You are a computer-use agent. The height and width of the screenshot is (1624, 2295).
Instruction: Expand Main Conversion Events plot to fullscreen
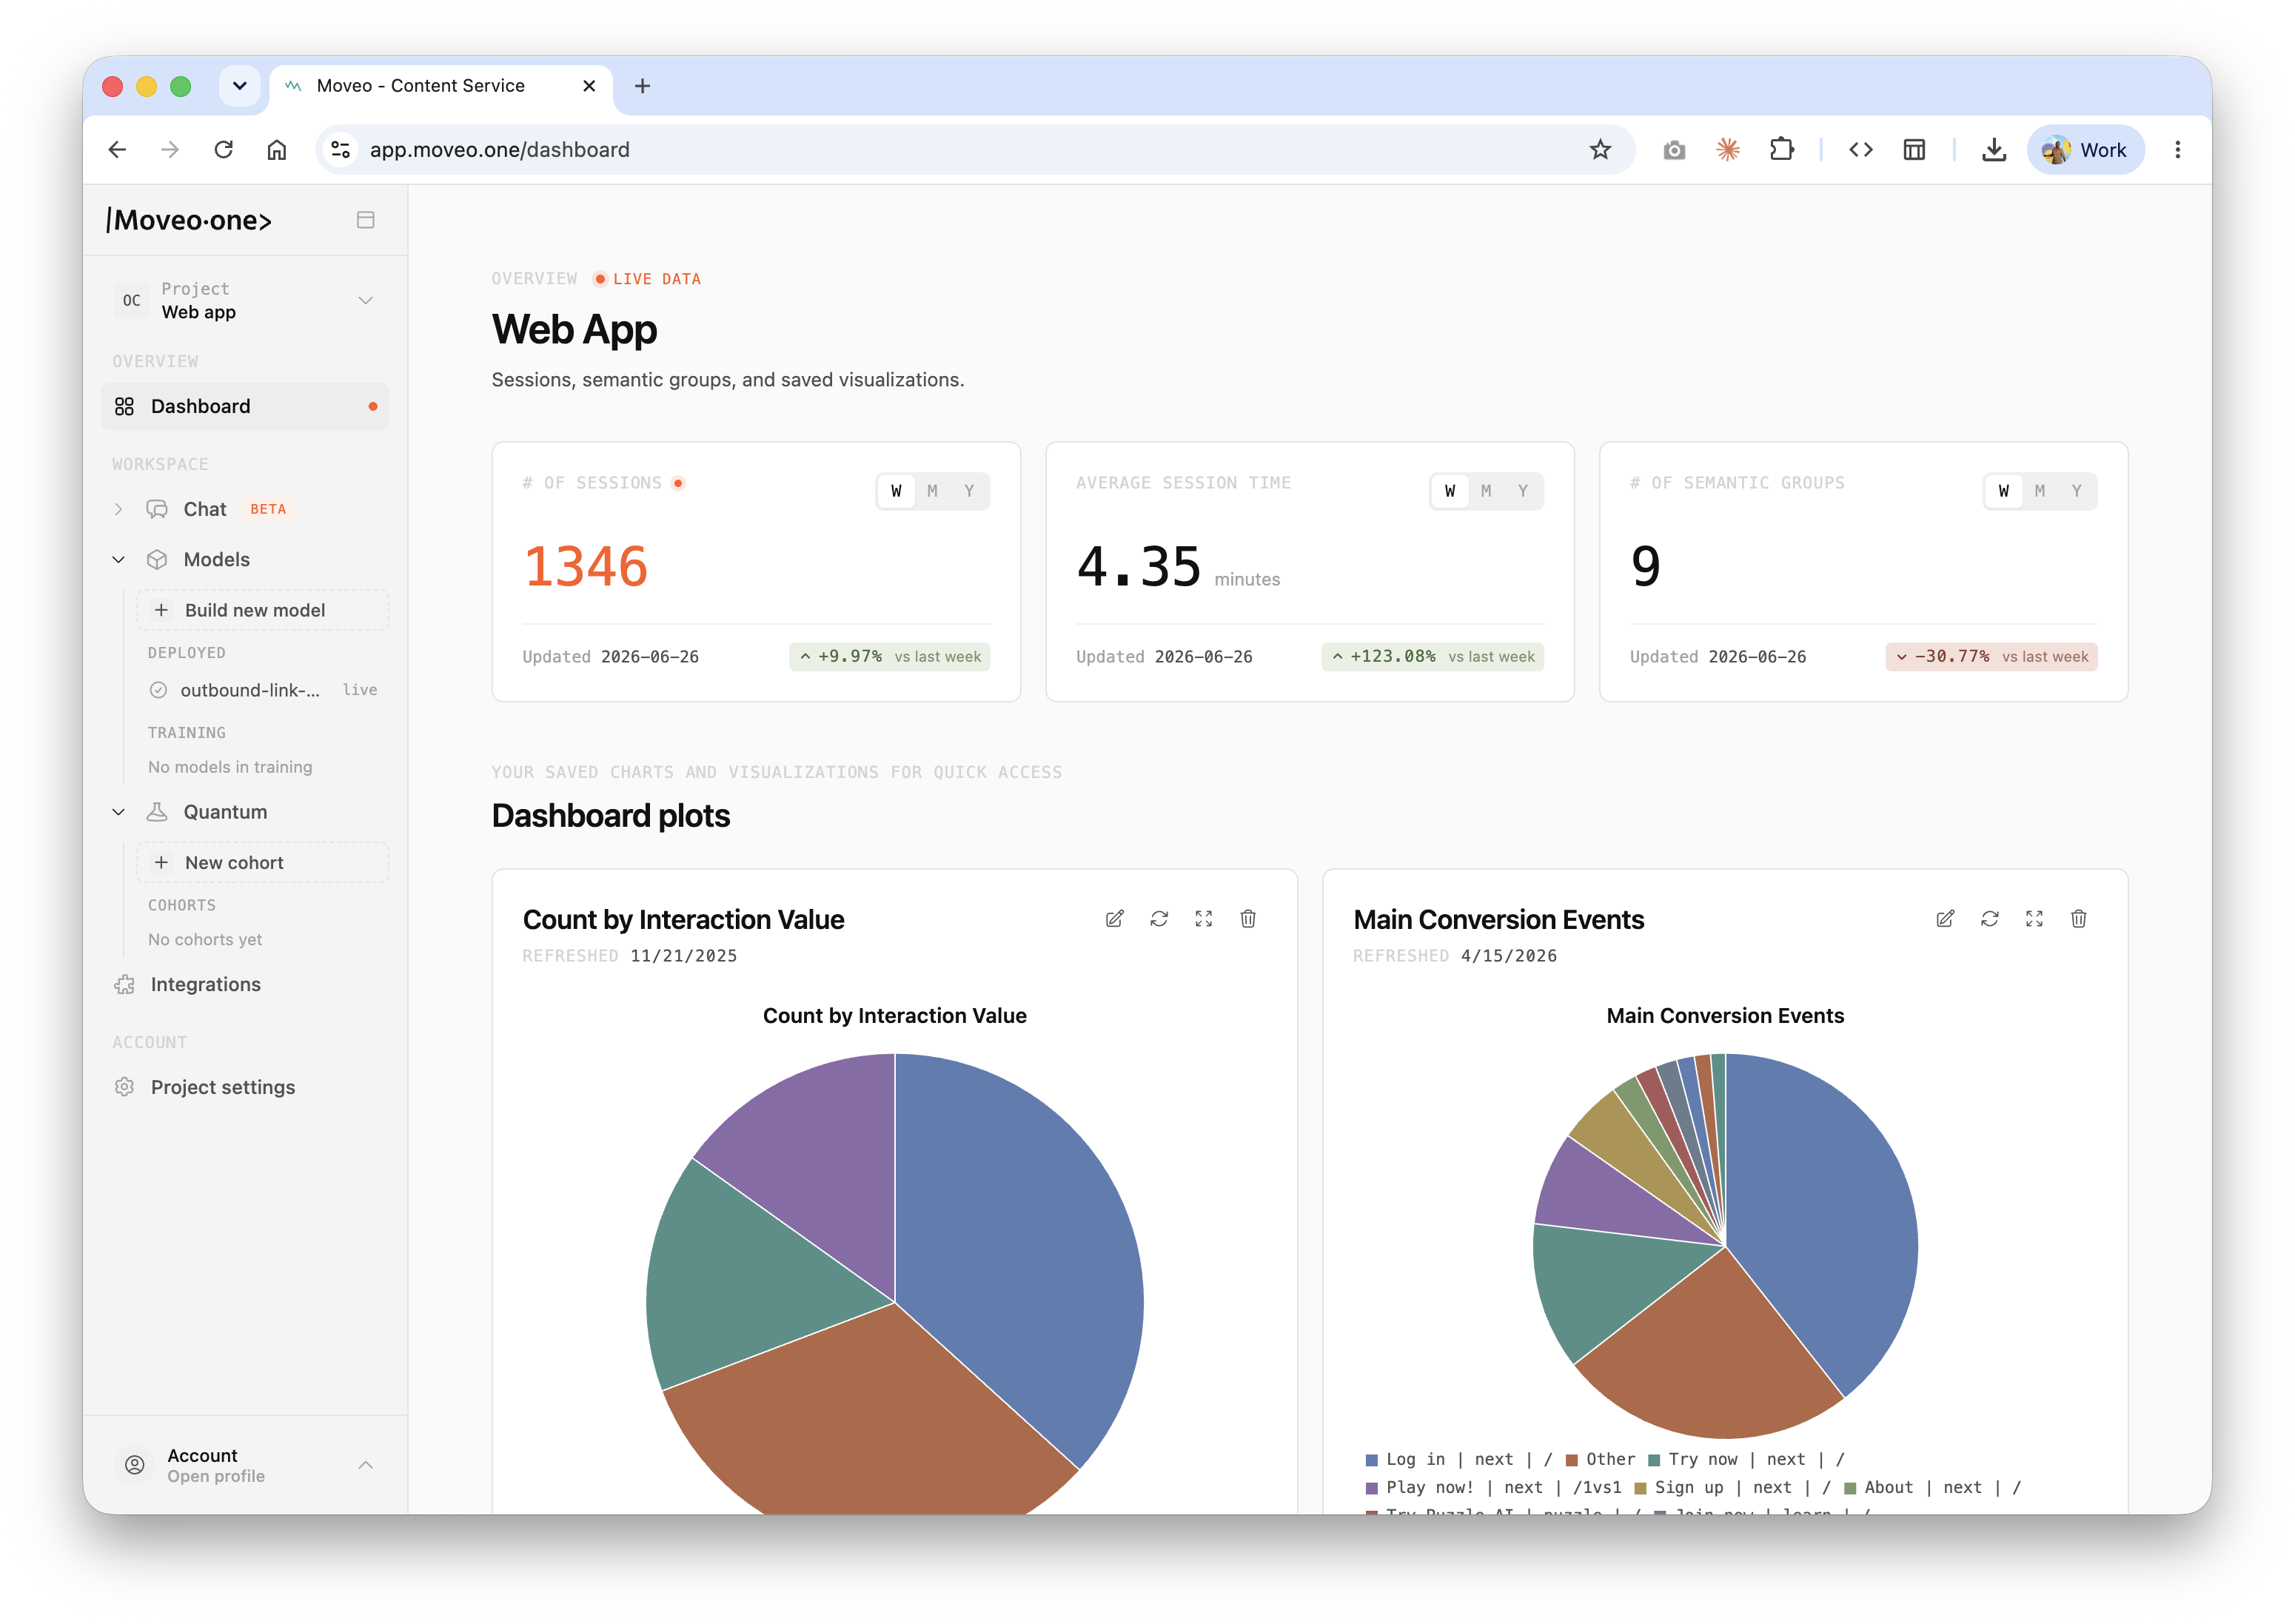coord(2034,919)
